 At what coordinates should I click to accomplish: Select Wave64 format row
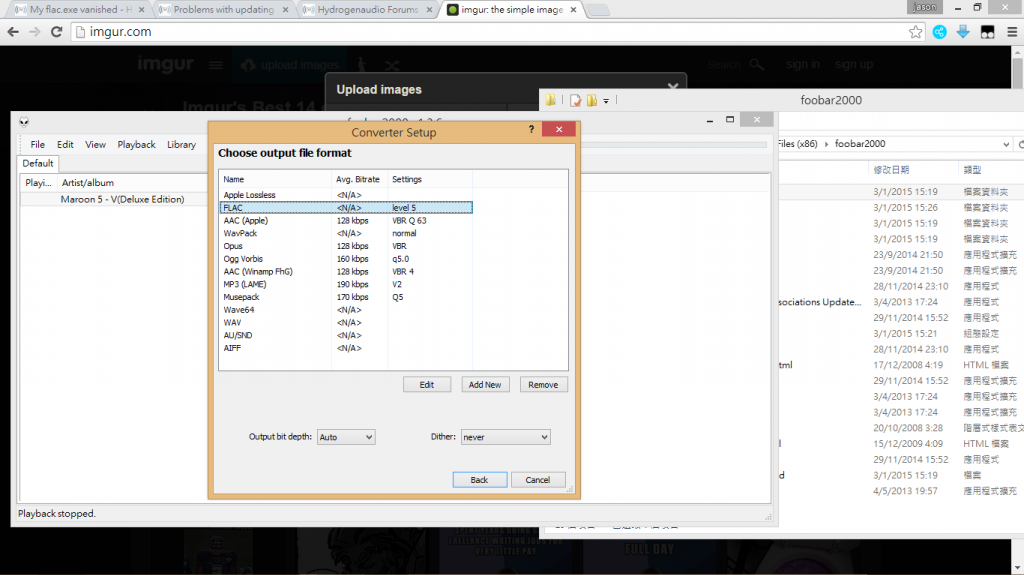tap(346, 310)
